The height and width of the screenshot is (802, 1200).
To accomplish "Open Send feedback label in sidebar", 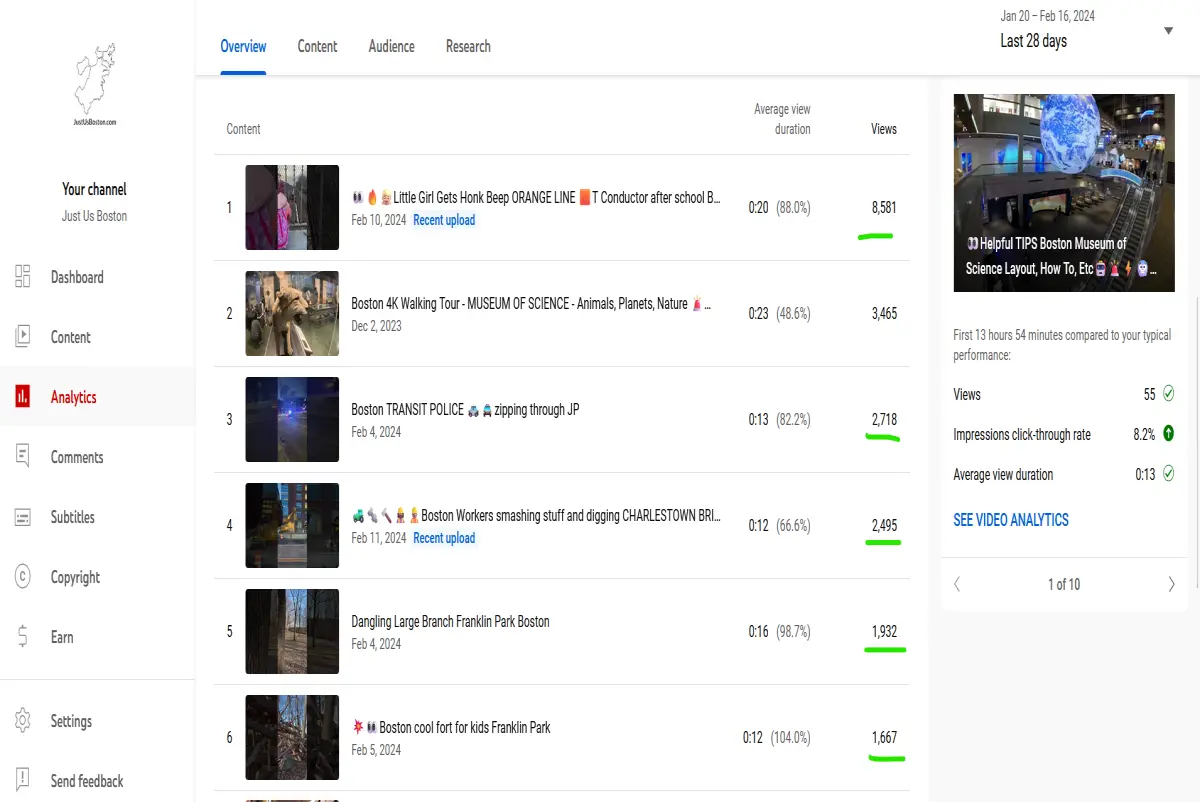I will (x=87, y=781).
